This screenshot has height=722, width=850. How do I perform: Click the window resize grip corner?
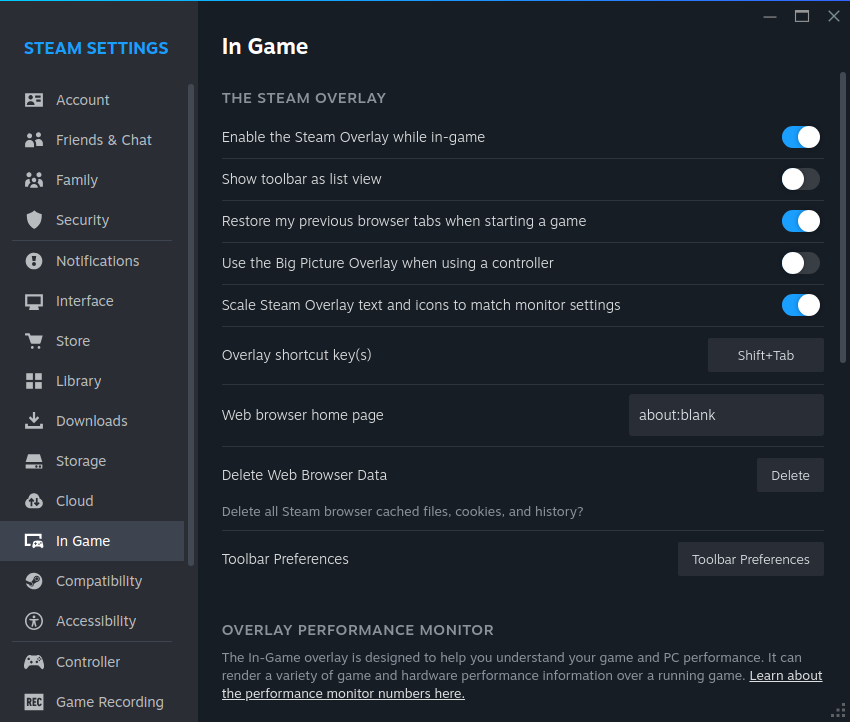click(838, 711)
